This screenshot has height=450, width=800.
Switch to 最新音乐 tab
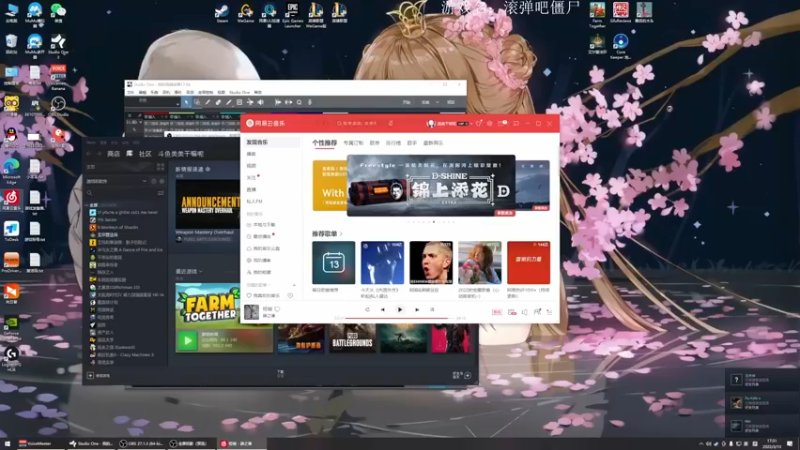coord(433,143)
